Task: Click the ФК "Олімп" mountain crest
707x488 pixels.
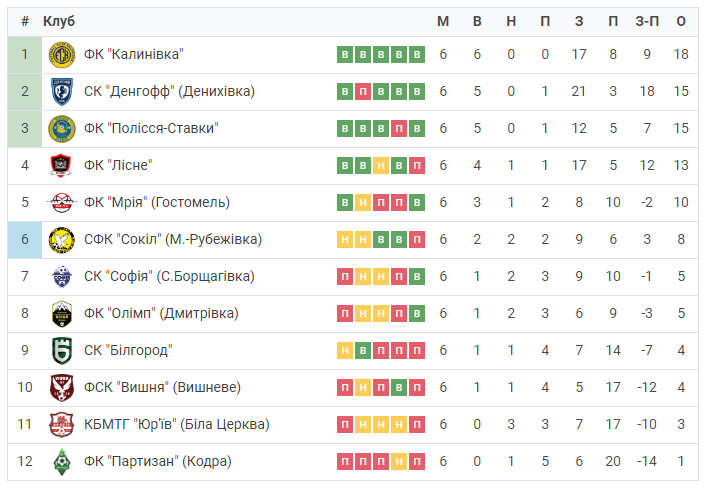Action: pyautogui.click(x=62, y=313)
